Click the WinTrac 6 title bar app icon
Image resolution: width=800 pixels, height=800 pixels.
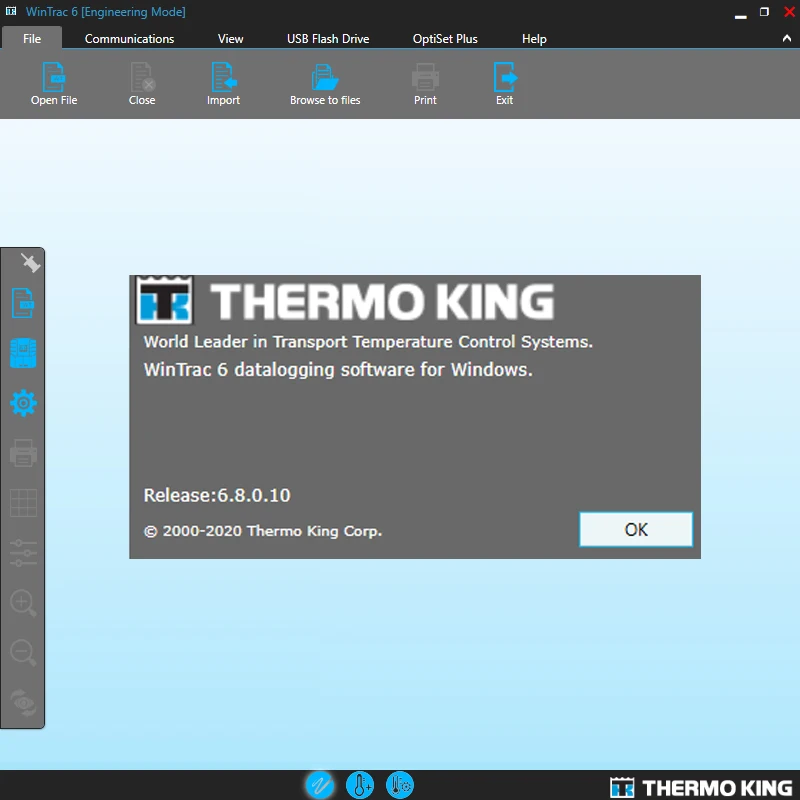(11, 11)
